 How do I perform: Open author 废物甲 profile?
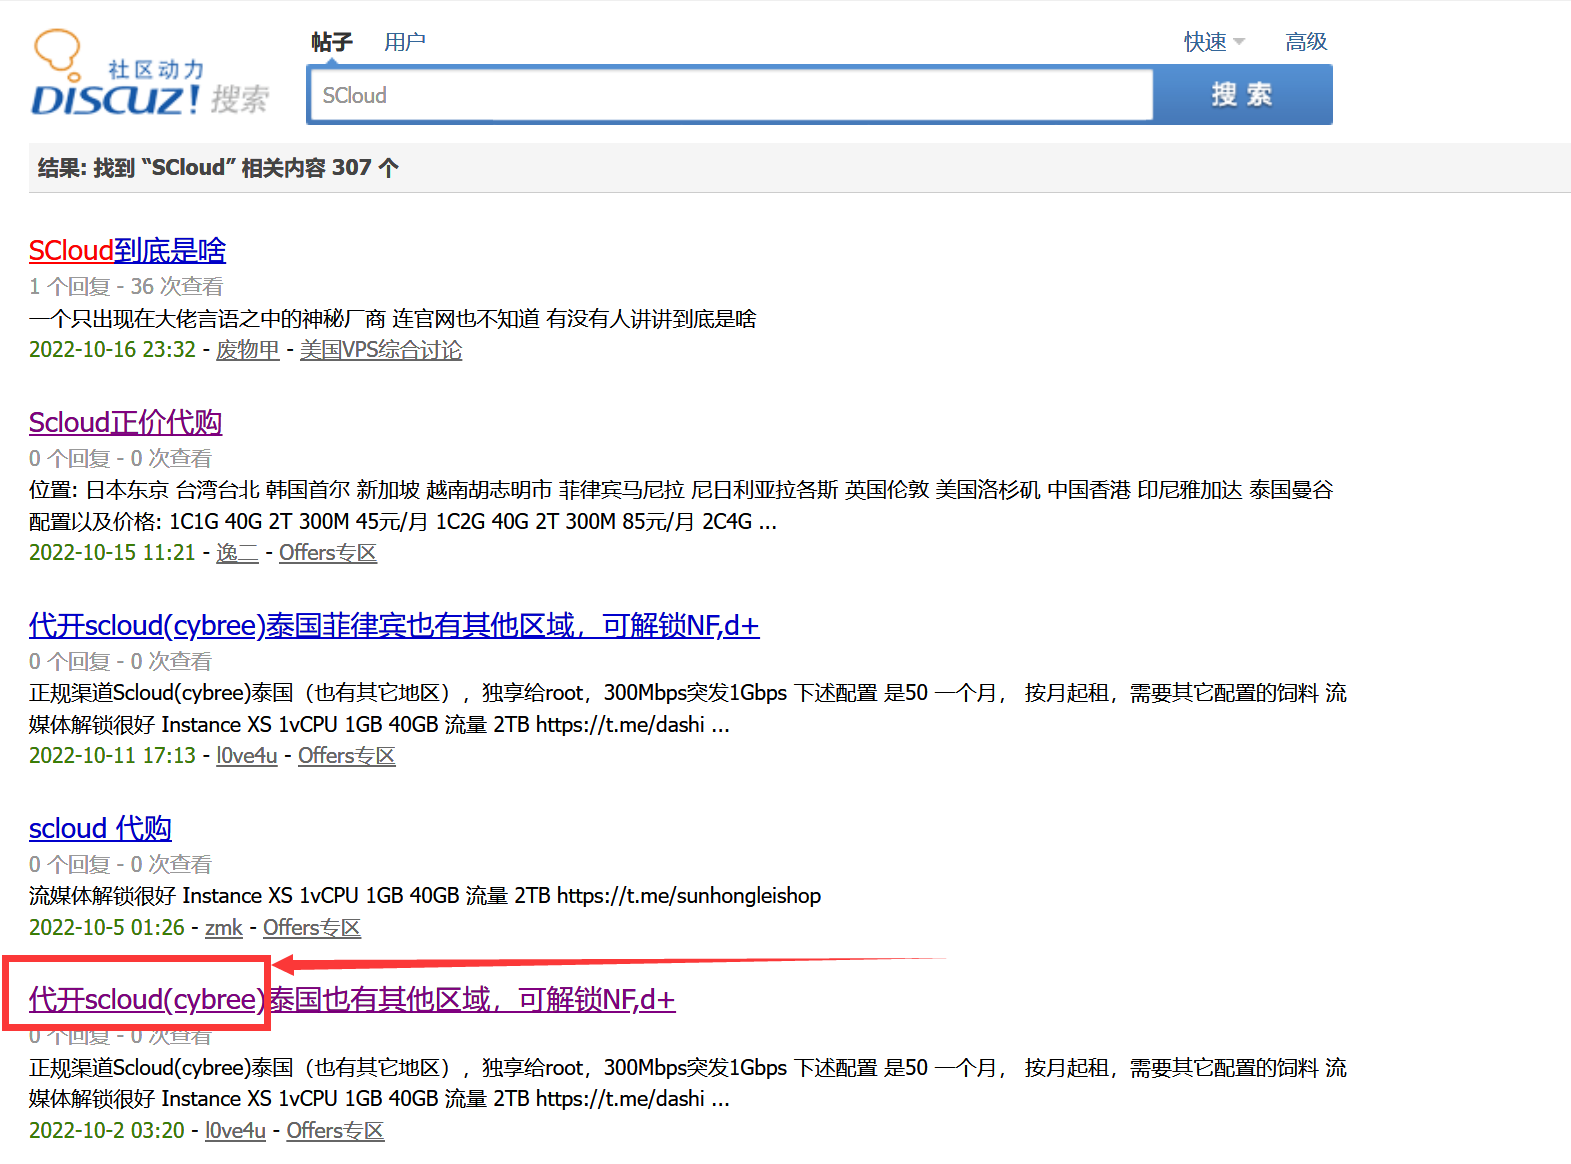pyautogui.click(x=248, y=350)
